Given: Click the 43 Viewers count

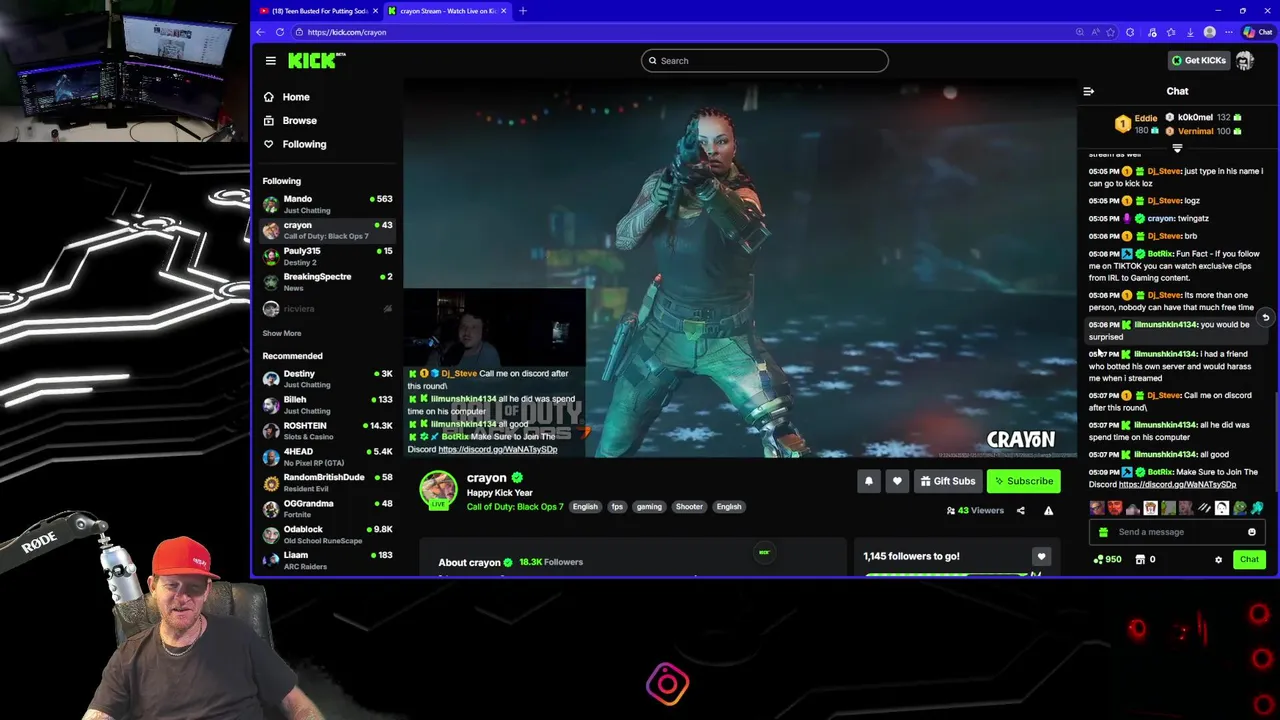Looking at the screenshot, I should point(975,511).
